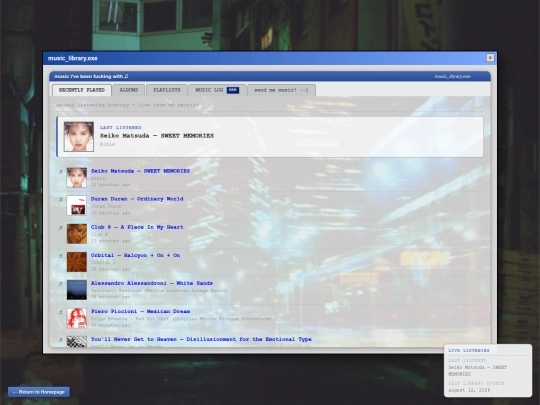Click the Last Listened title 'Seiko Matsuda – SWEET MEMORIES'

[157, 136]
